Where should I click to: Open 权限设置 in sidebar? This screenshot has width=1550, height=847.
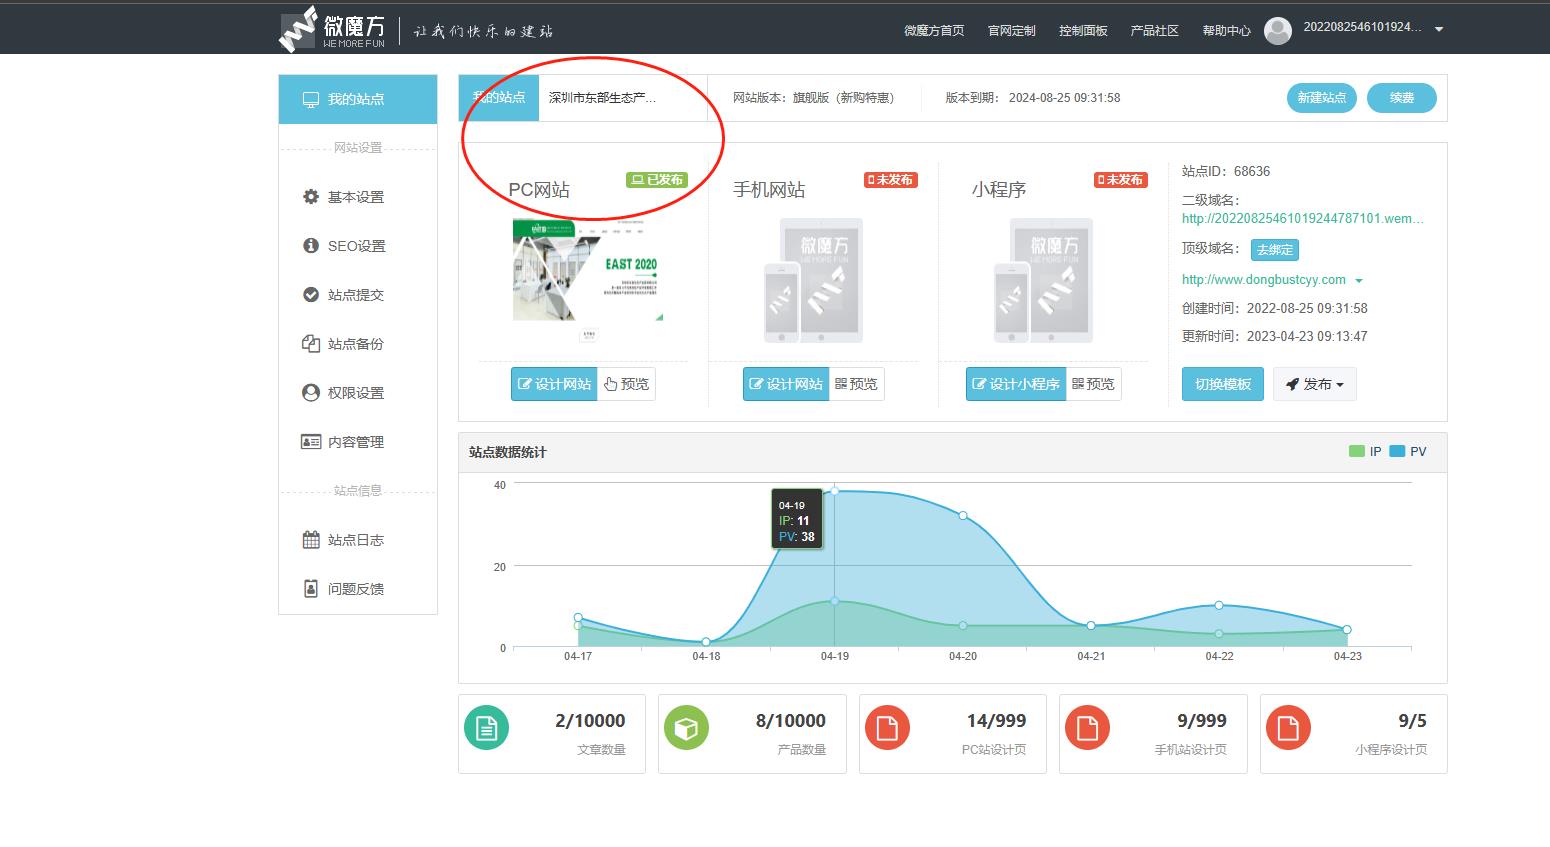click(358, 393)
